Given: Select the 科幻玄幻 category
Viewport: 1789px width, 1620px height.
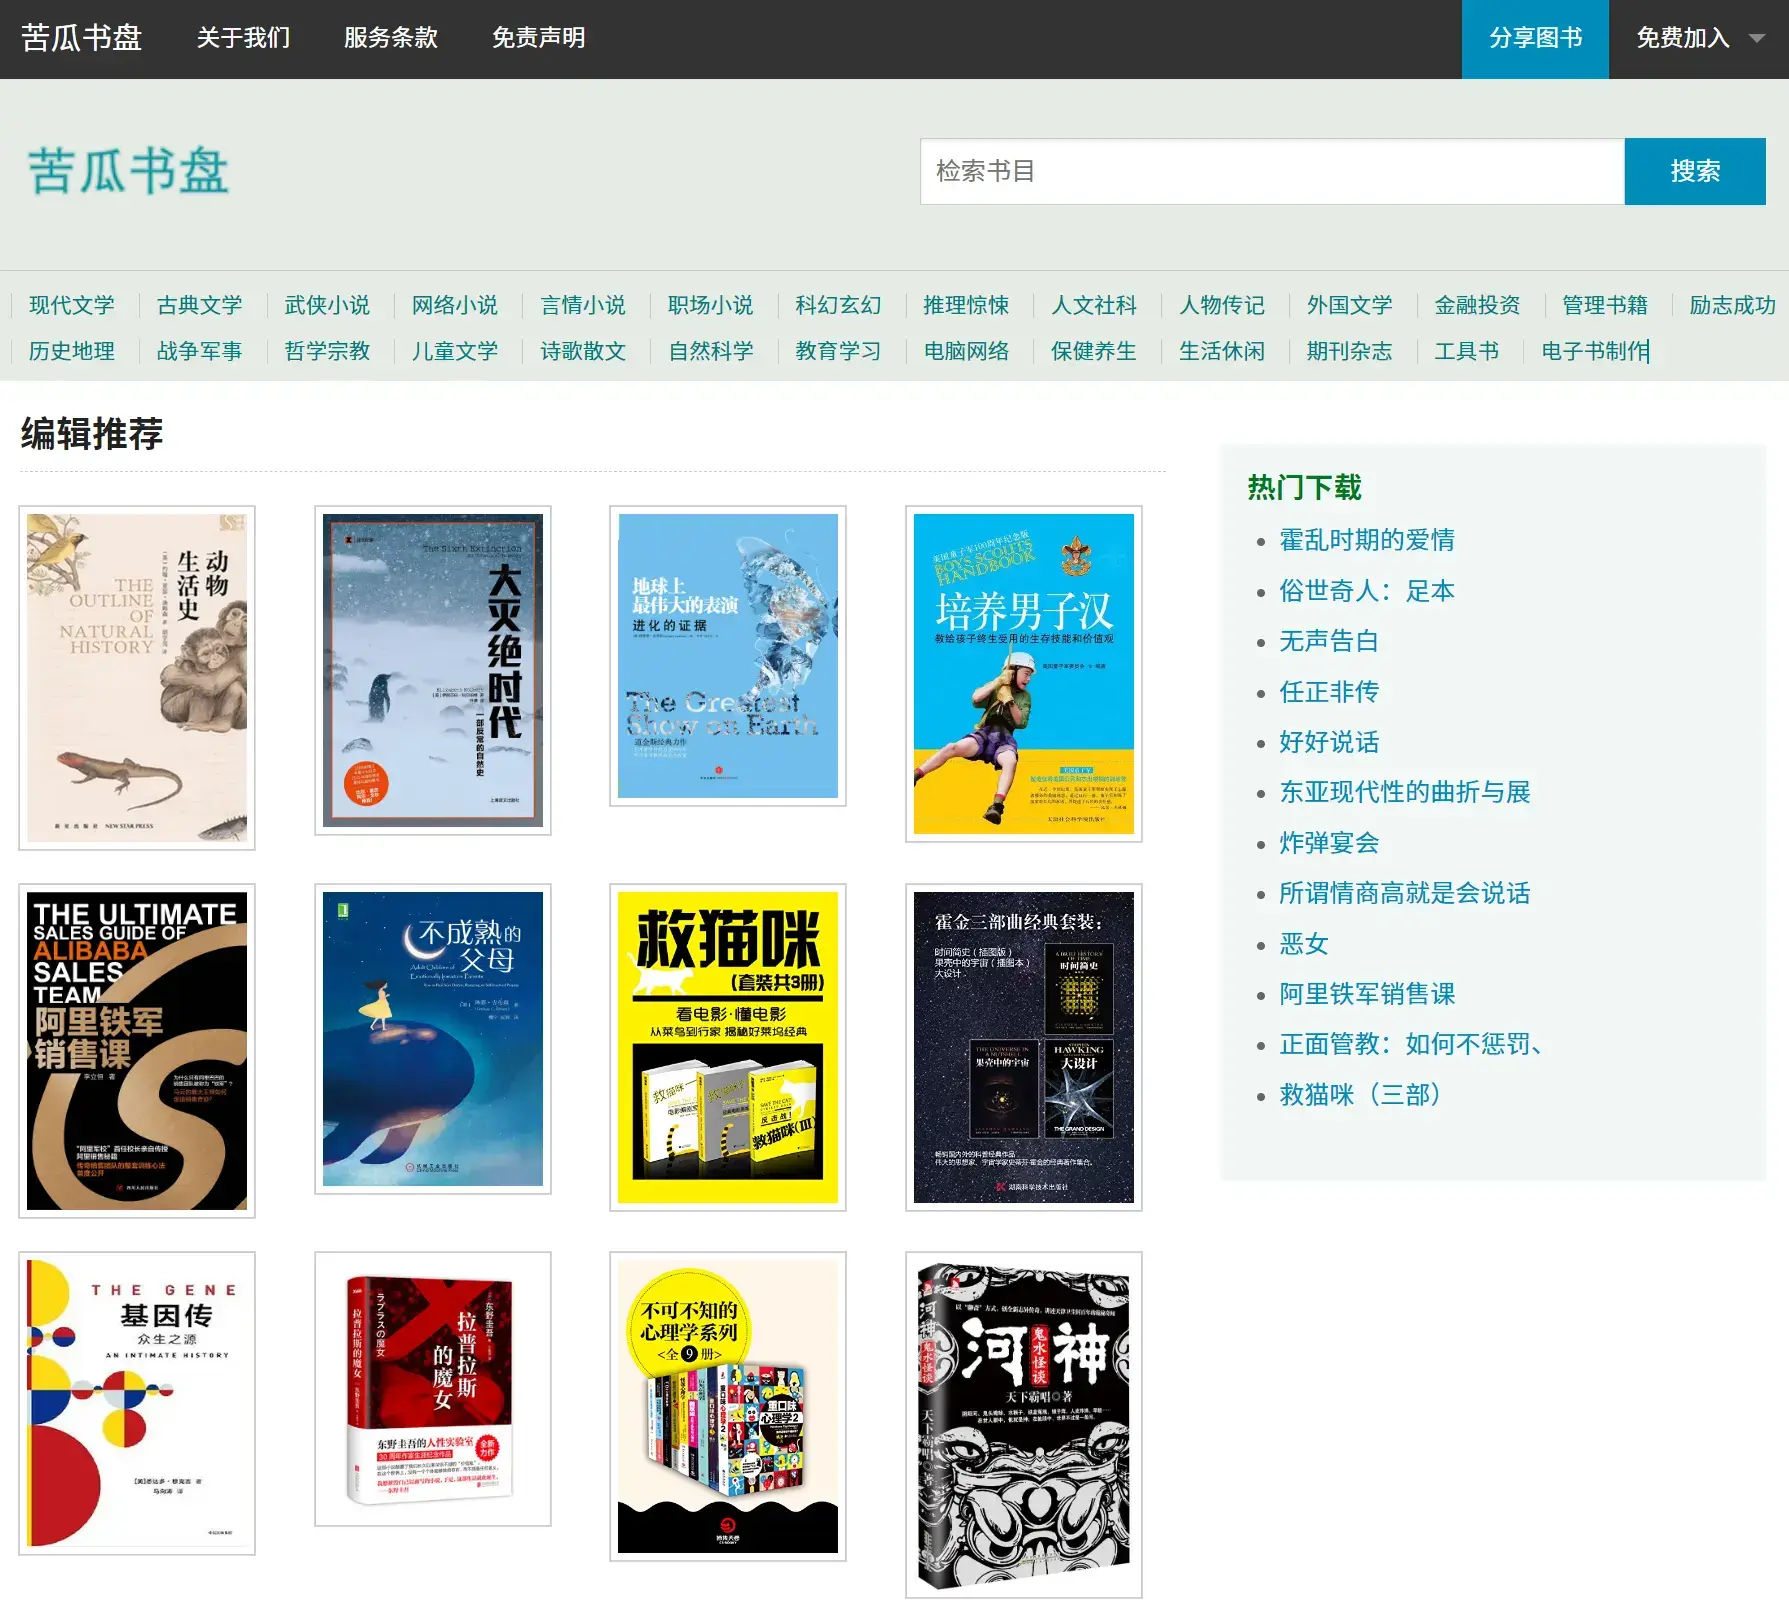Looking at the screenshot, I should point(838,305).
